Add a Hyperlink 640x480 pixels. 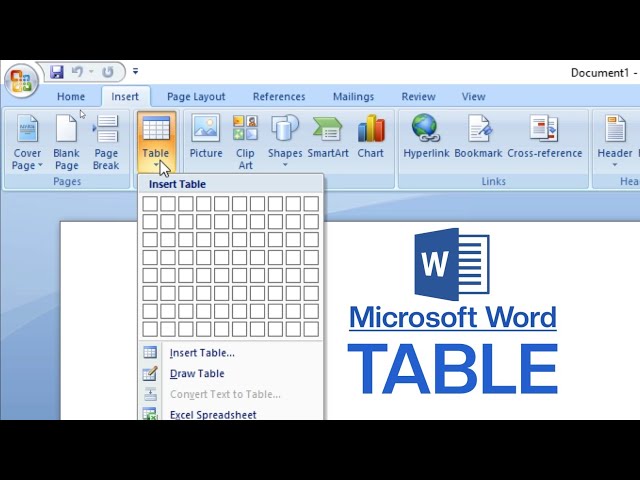click(426, 137)
